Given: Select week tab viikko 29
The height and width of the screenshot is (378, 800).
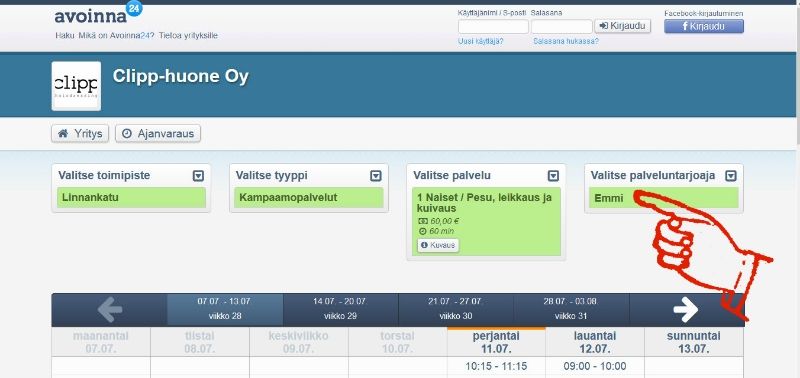Looking at the screenshot, I should 340,310.
